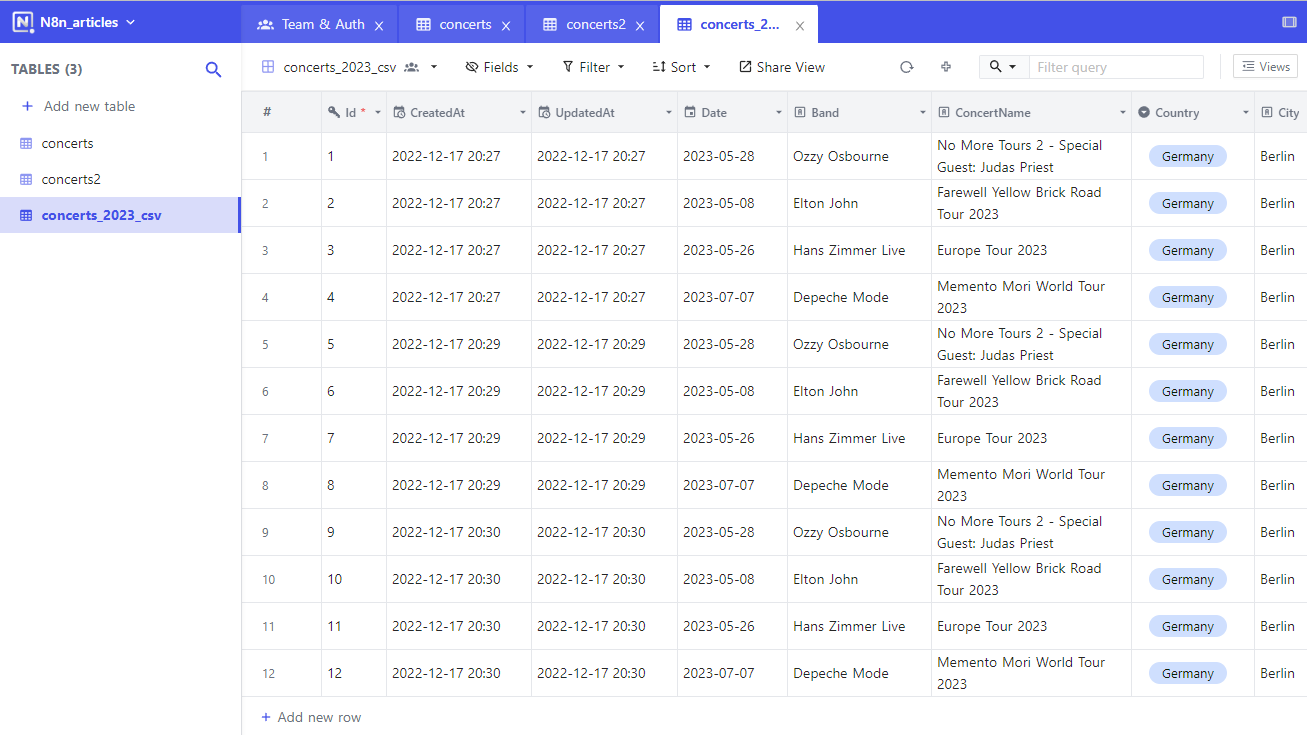This screenshot has height=735, width=1307.
Task: Open the Band column options dropdown
Action: pyautogui.click(x=922, y=112)
